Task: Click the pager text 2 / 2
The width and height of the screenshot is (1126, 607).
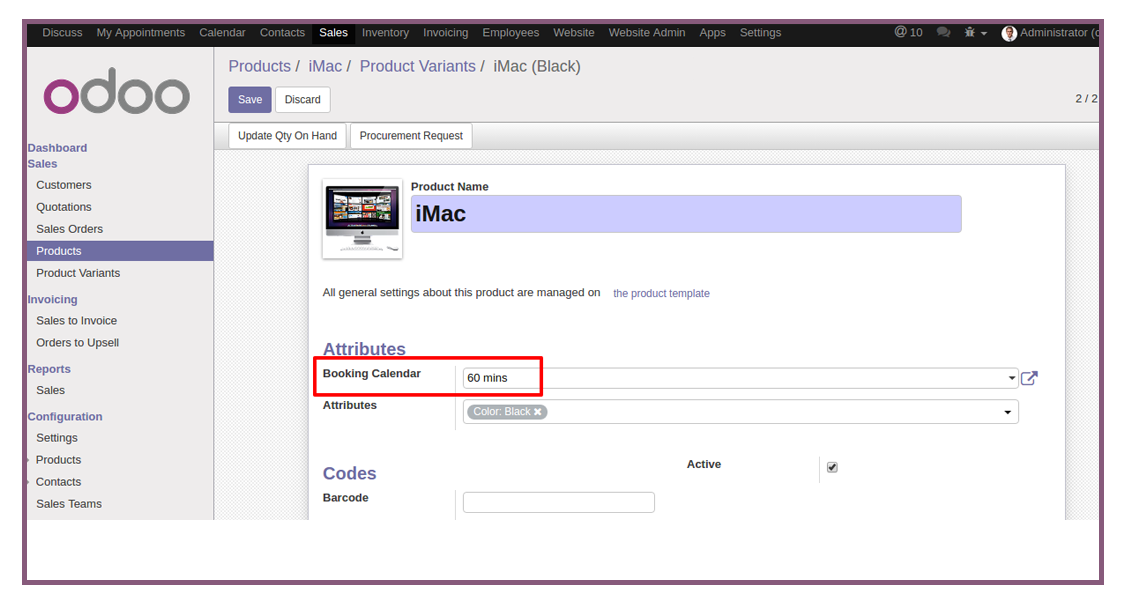Action: [1086, 98]
